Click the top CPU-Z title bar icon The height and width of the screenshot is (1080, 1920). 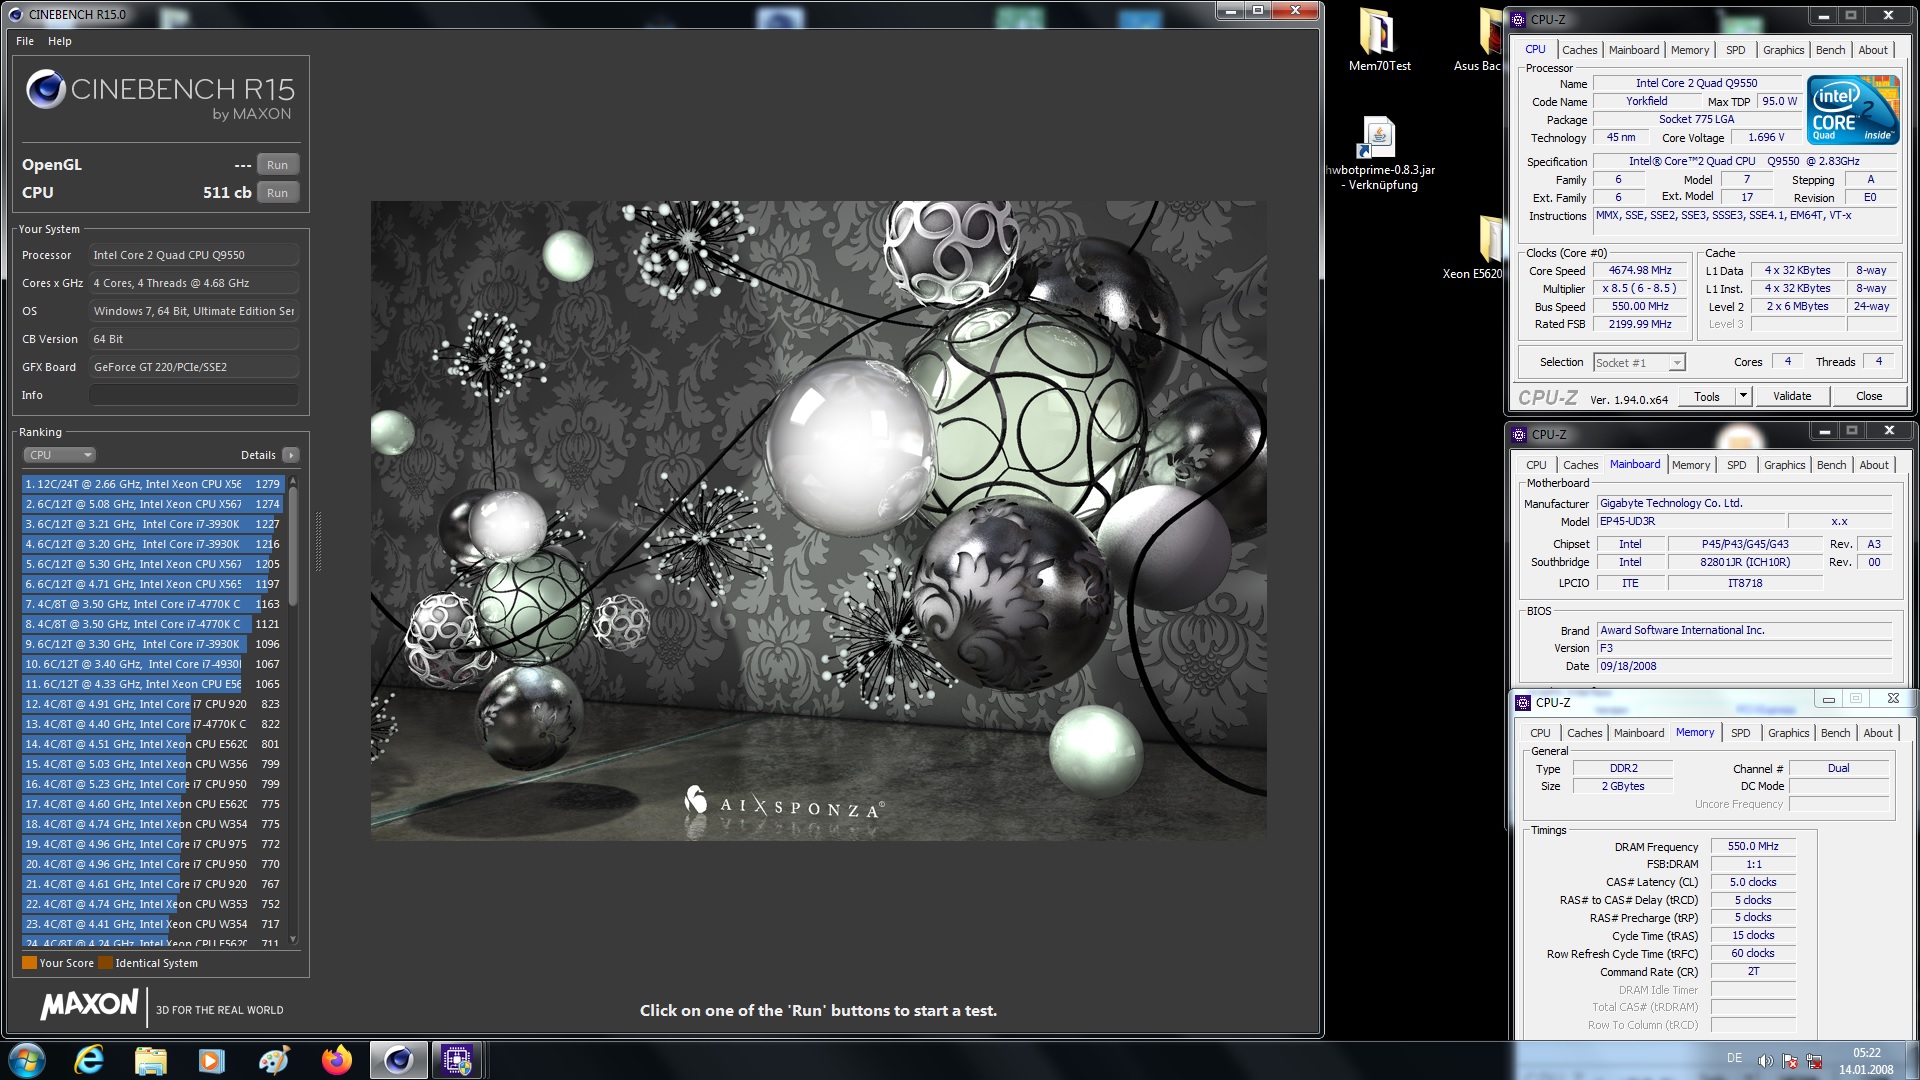(x=1519, y=19)
